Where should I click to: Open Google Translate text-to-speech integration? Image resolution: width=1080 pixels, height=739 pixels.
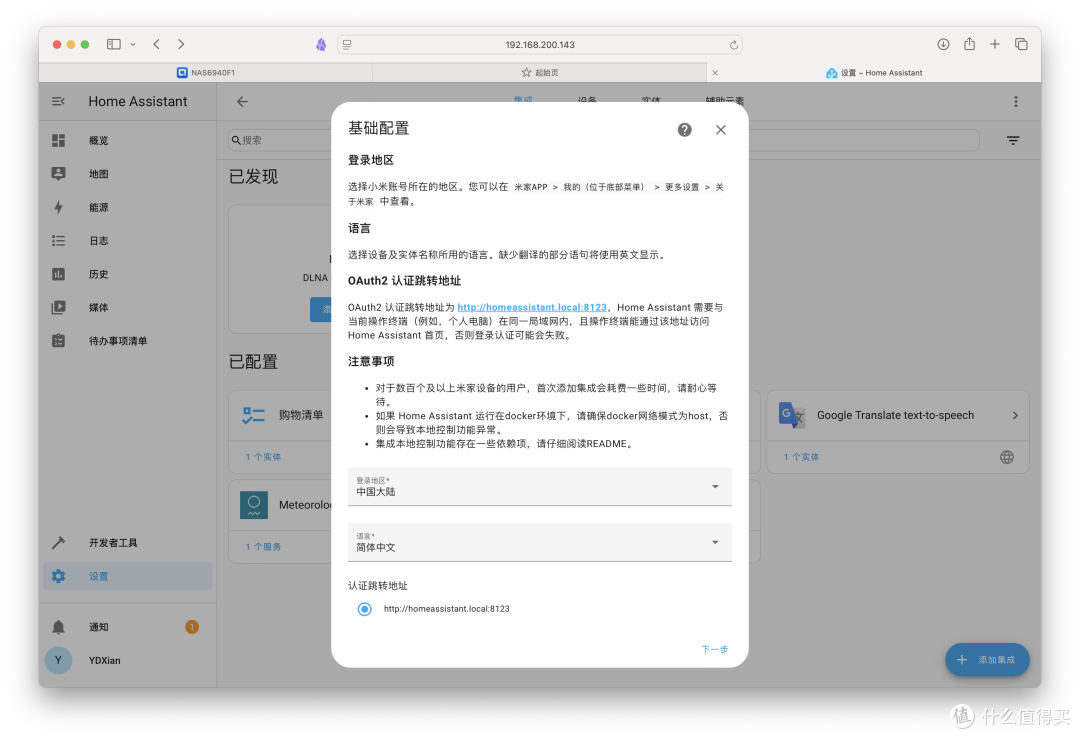coord(897,415)
